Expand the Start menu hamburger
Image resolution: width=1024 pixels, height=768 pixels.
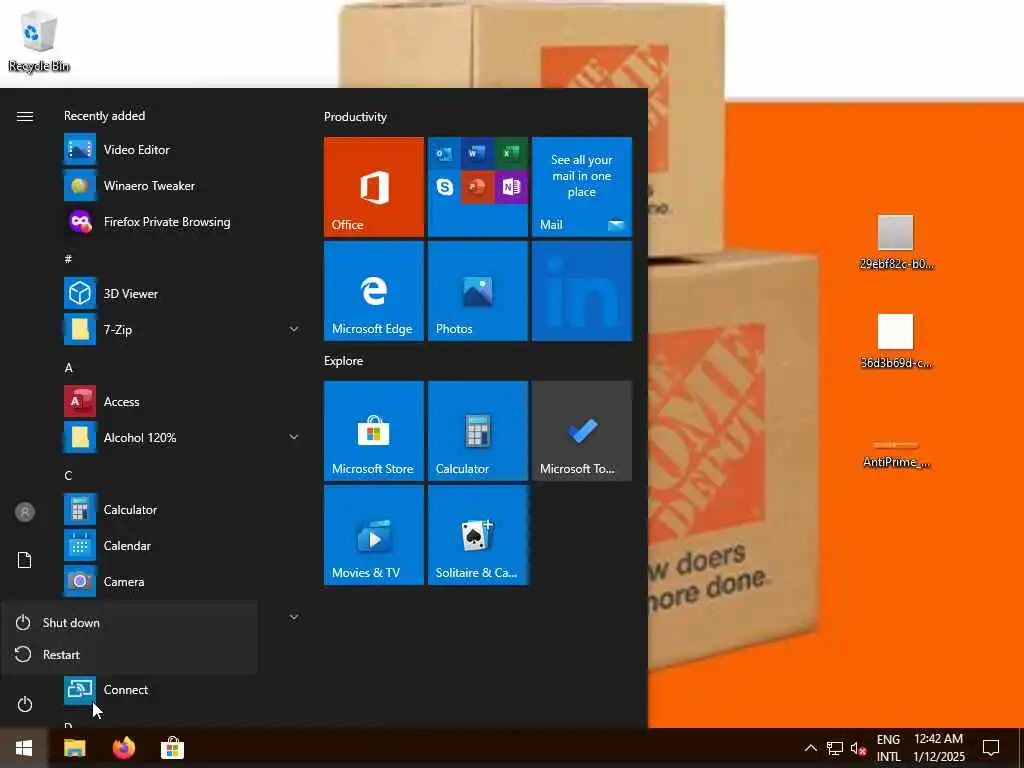[x=25, y=116]
